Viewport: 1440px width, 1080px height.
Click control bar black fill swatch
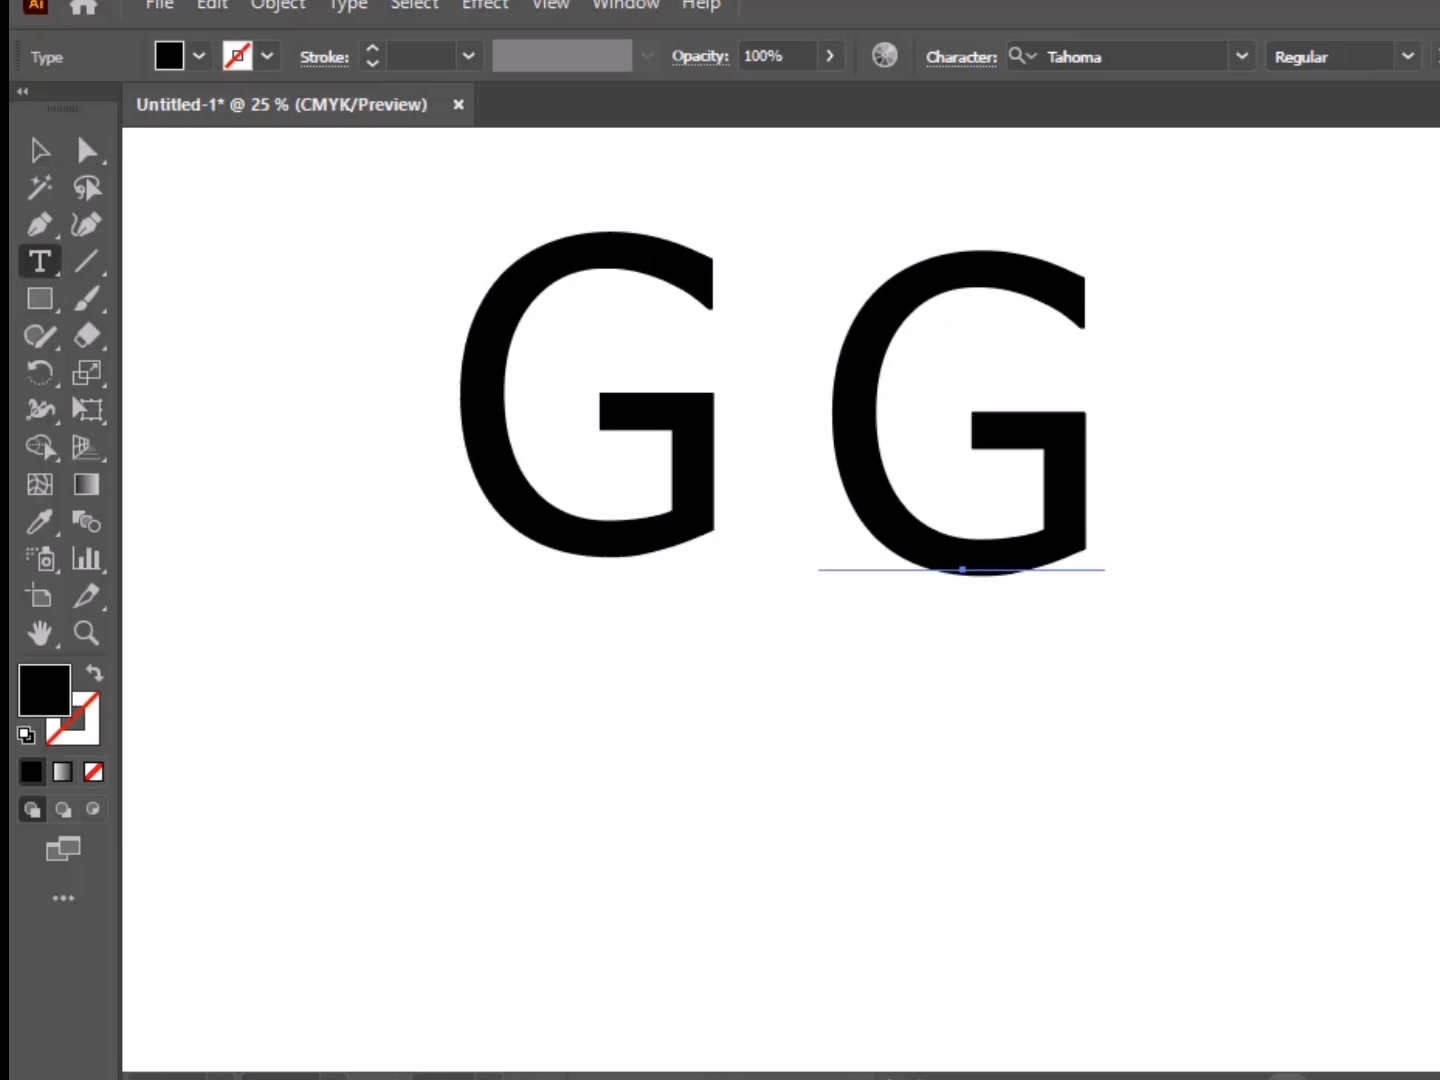point(169,56)
